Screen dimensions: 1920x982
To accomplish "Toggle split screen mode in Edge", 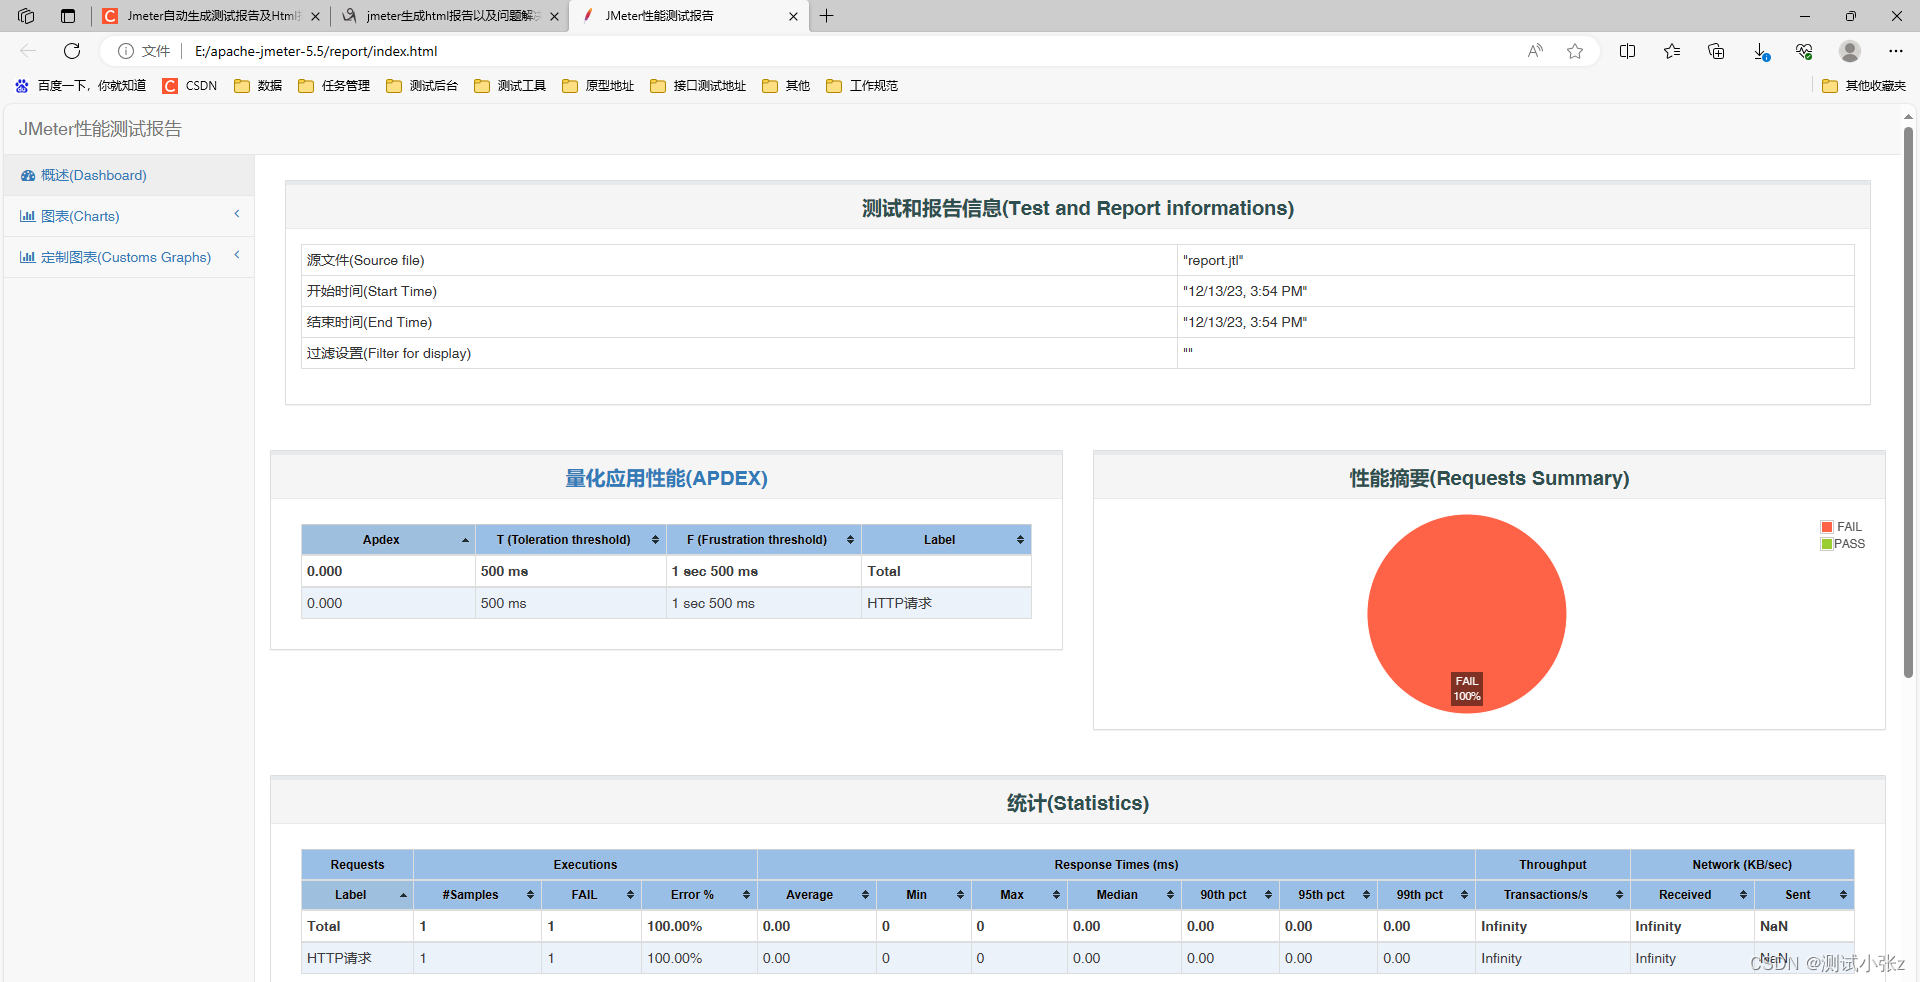I will 1628,51.
